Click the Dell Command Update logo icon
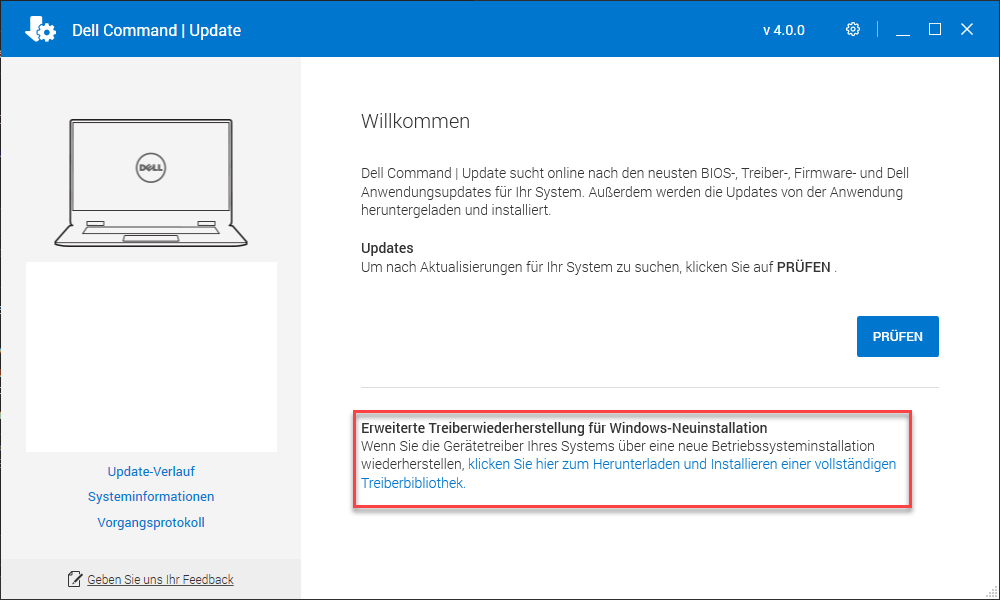The image size is (1000, 600). click(x=40, y=29)
